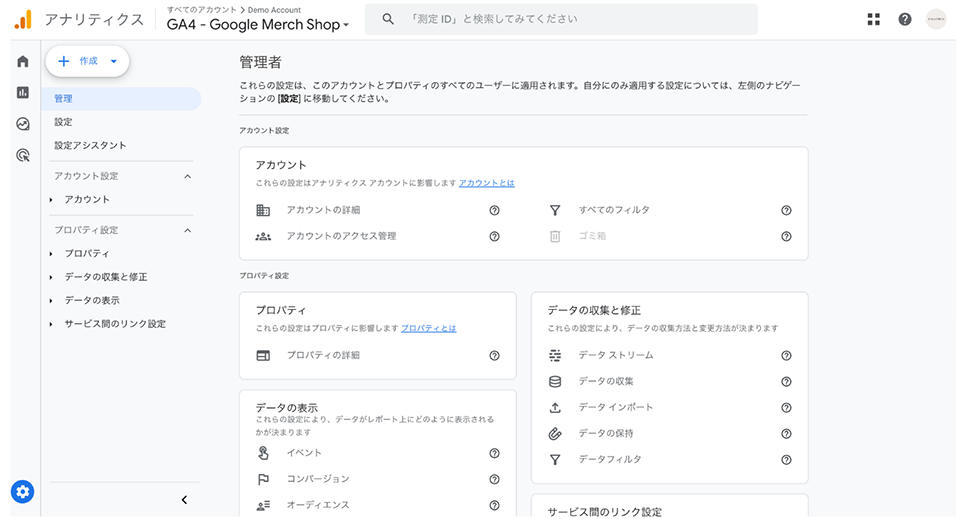Follow the アカウントとは link
This screenshot has width=960, height=519.
pyautogui.click(x=487, y=183)
